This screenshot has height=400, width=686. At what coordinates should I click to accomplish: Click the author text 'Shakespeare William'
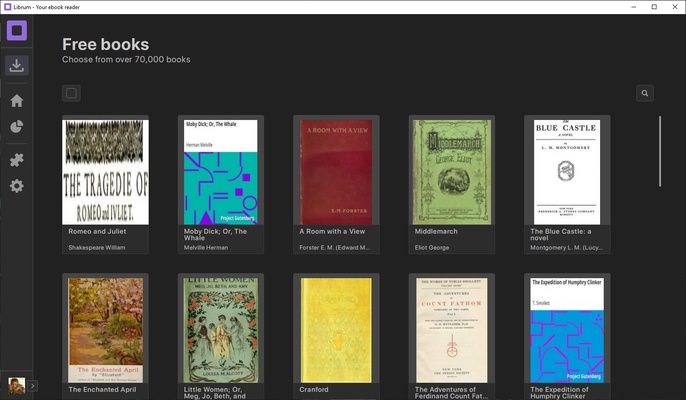(x=97, y=248)
